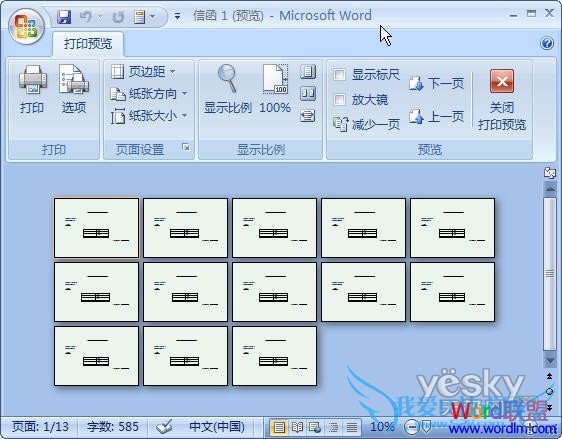Click the clipboard icon in quick access toolbar
The width and height of the screenshot is (562, 439).
coord(139,17)
